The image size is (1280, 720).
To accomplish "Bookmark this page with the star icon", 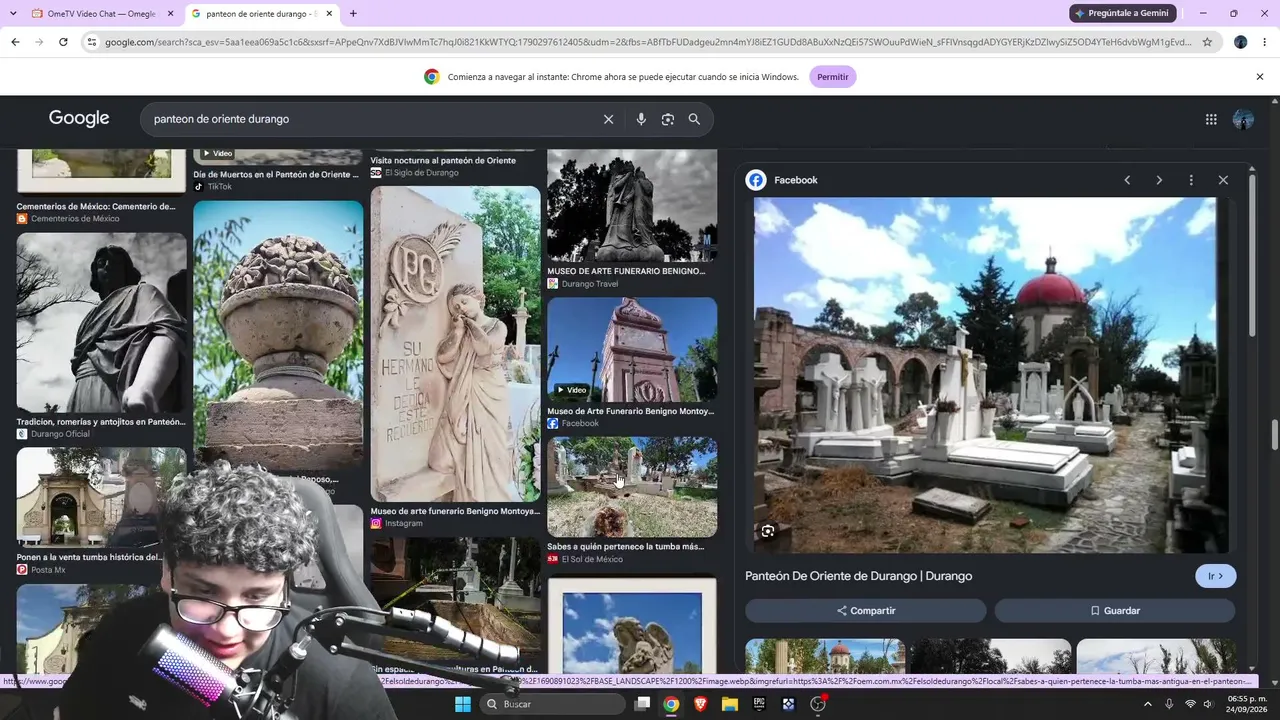I will (x=1207, y=42).
